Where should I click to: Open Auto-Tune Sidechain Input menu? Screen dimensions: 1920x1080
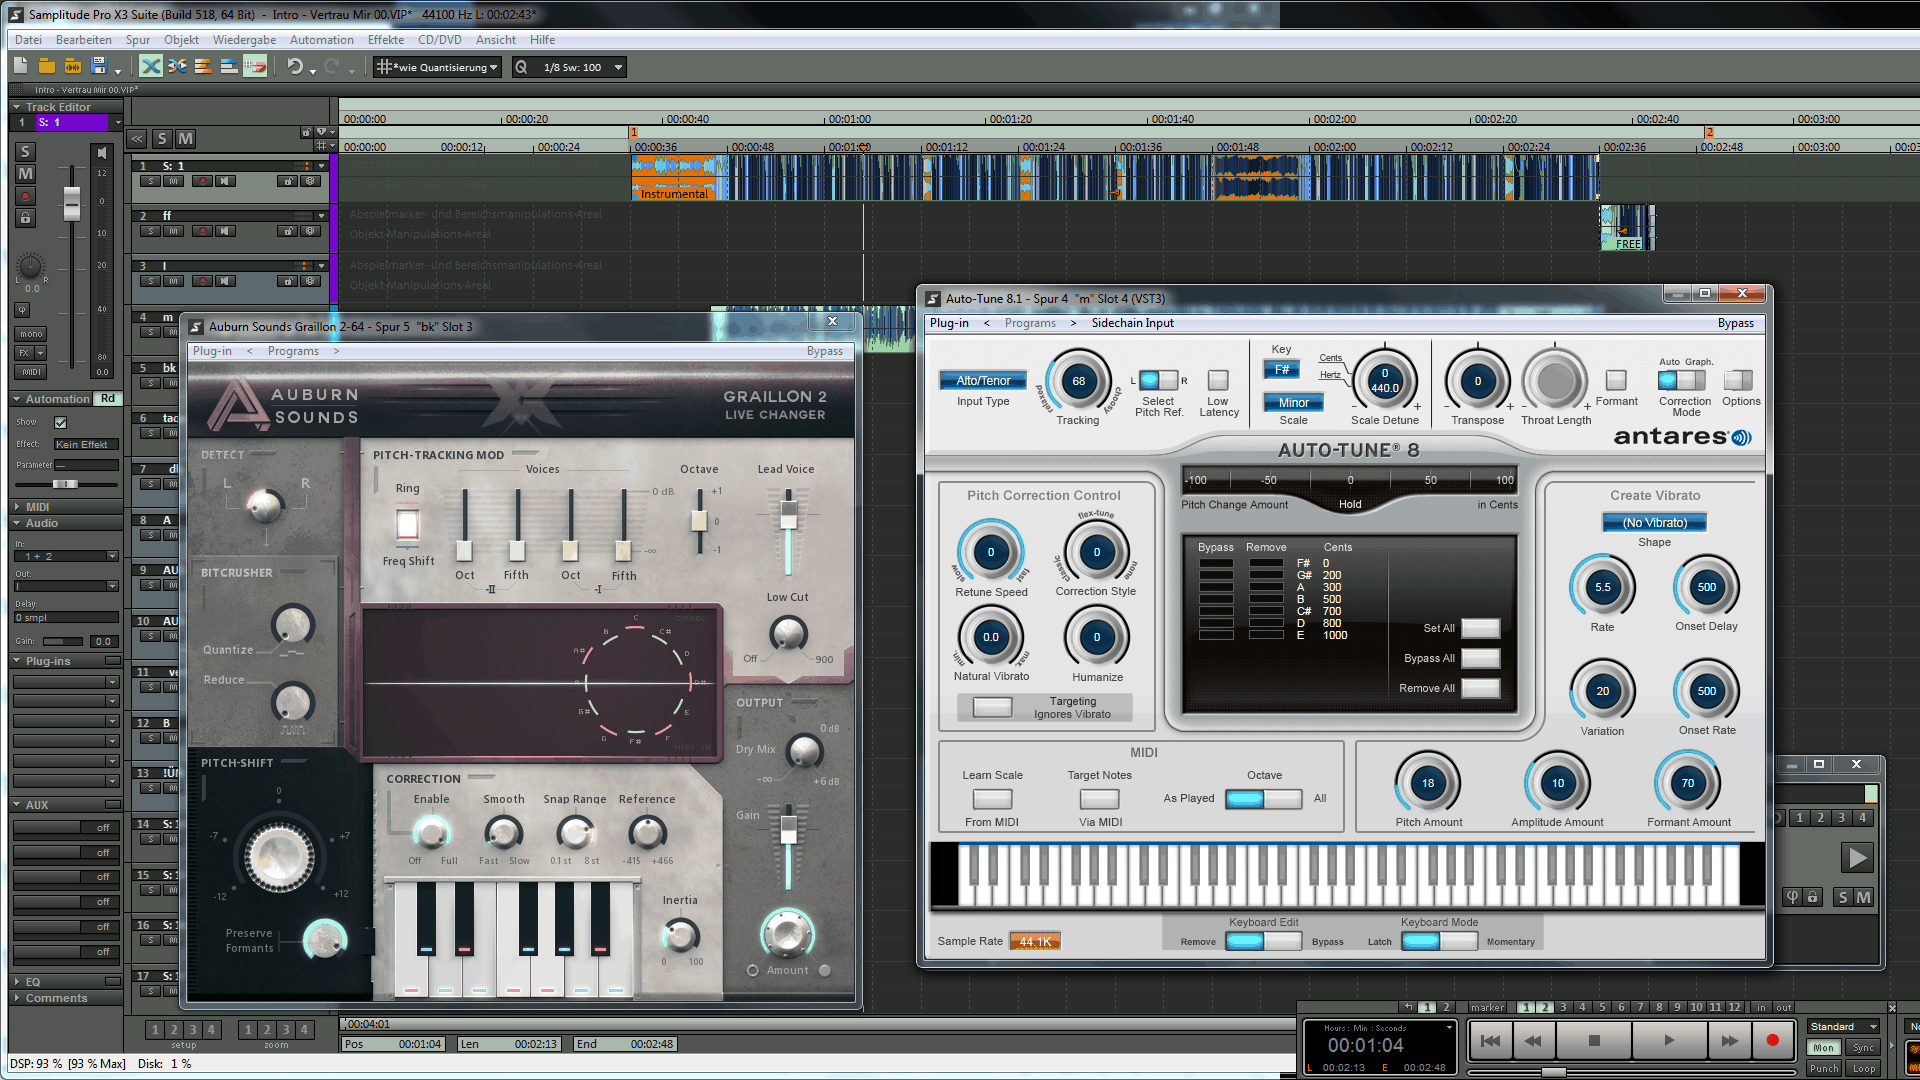tap(1132, 323)
